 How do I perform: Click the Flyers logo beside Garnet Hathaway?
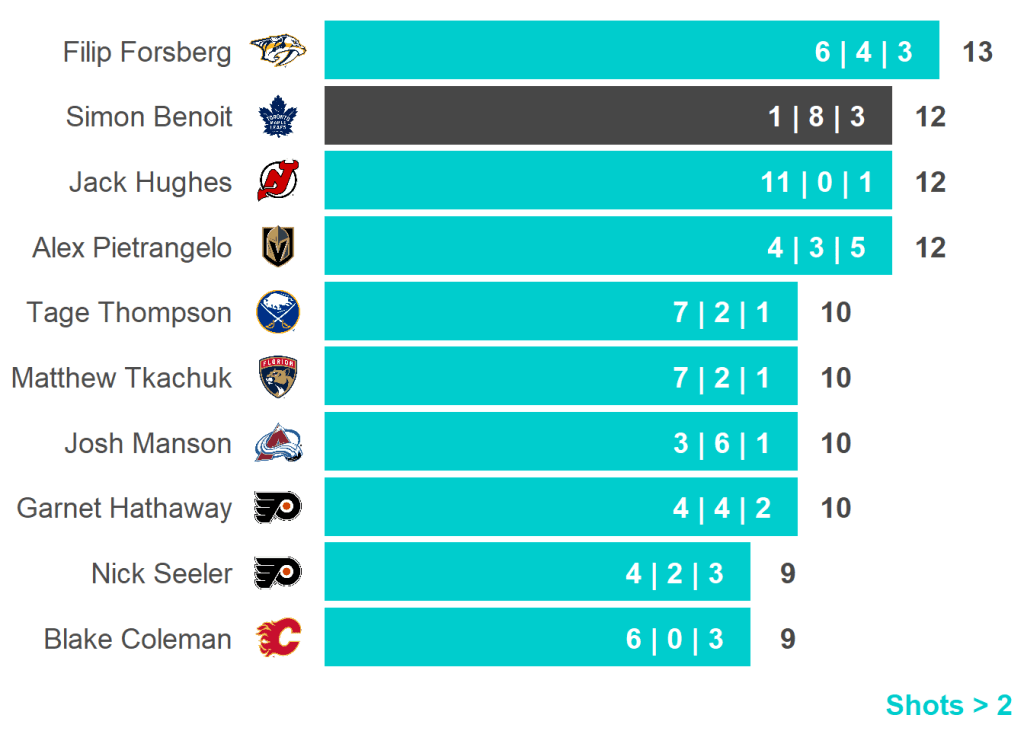[278, 508]
